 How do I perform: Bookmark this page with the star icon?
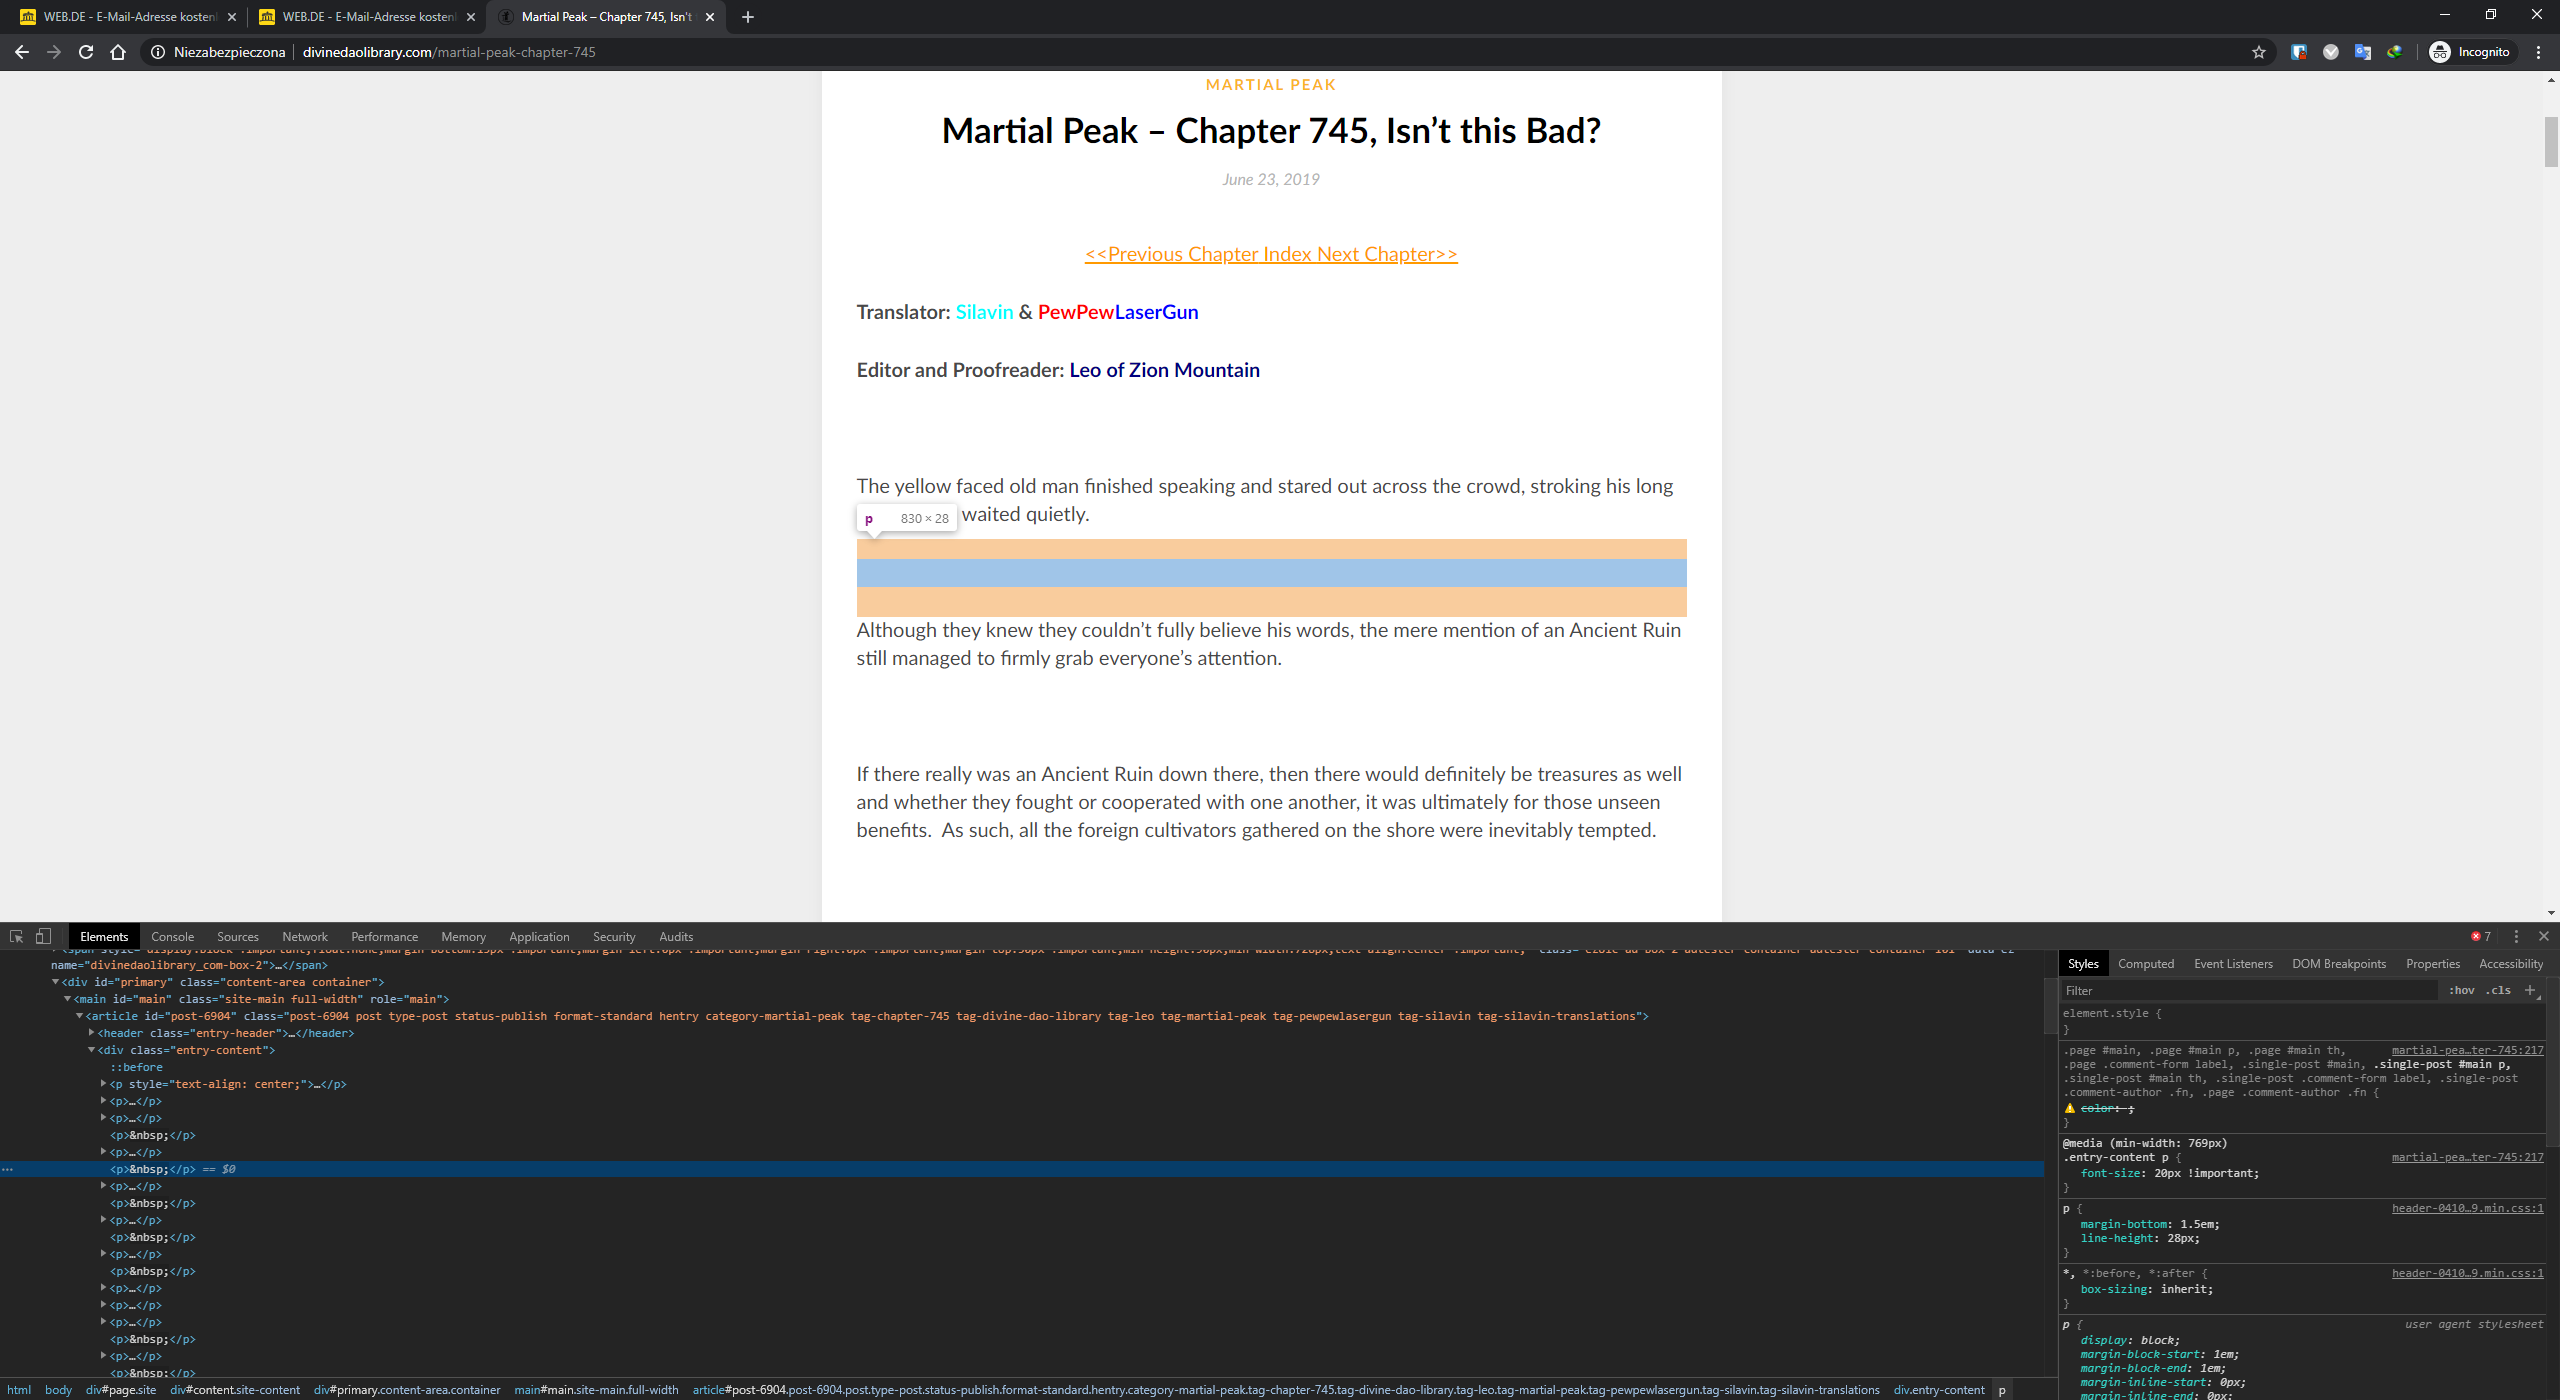2258,52
